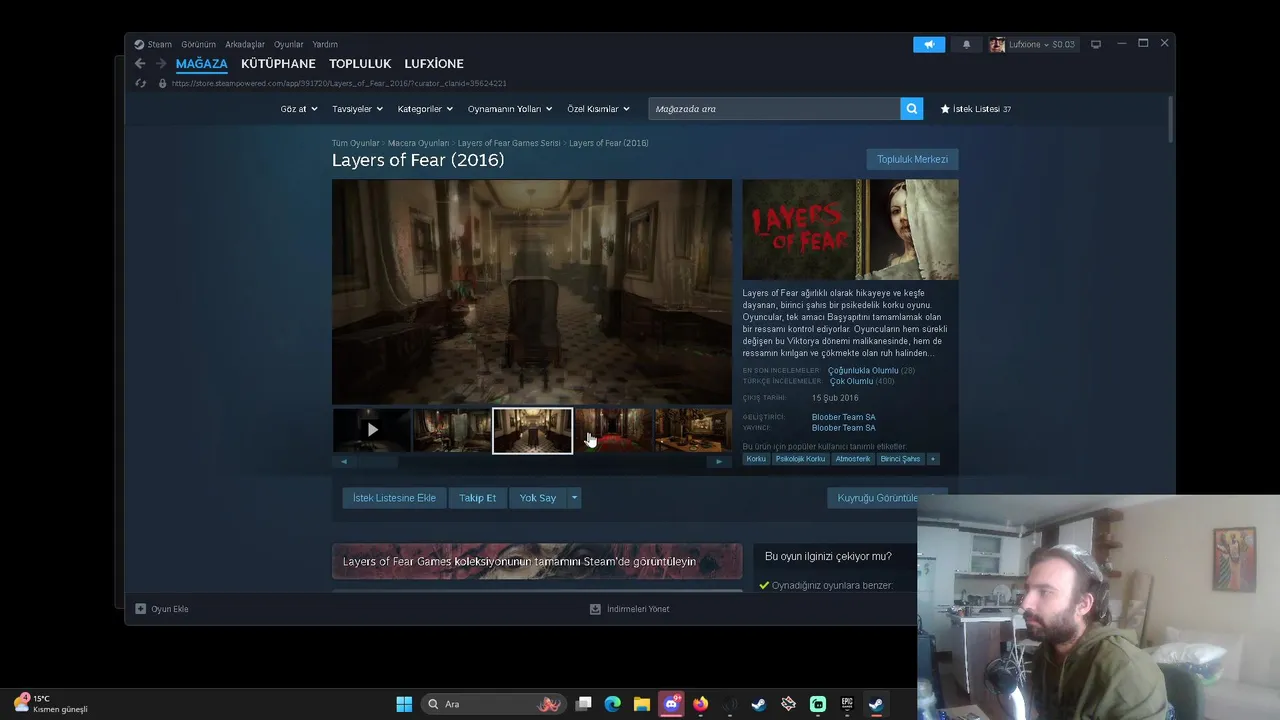Select the highlighted hallway screenshot thumbnail
Screen dimensions: 1280x720
532,430
